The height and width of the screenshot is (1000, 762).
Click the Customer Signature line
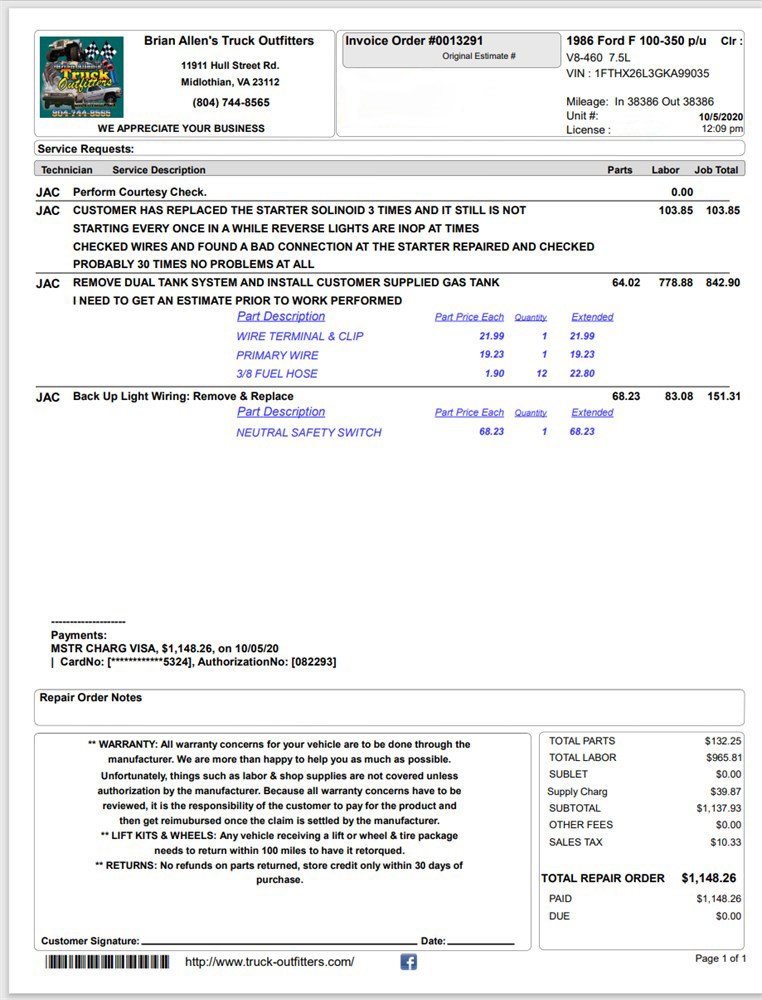(x=279, y=943)
